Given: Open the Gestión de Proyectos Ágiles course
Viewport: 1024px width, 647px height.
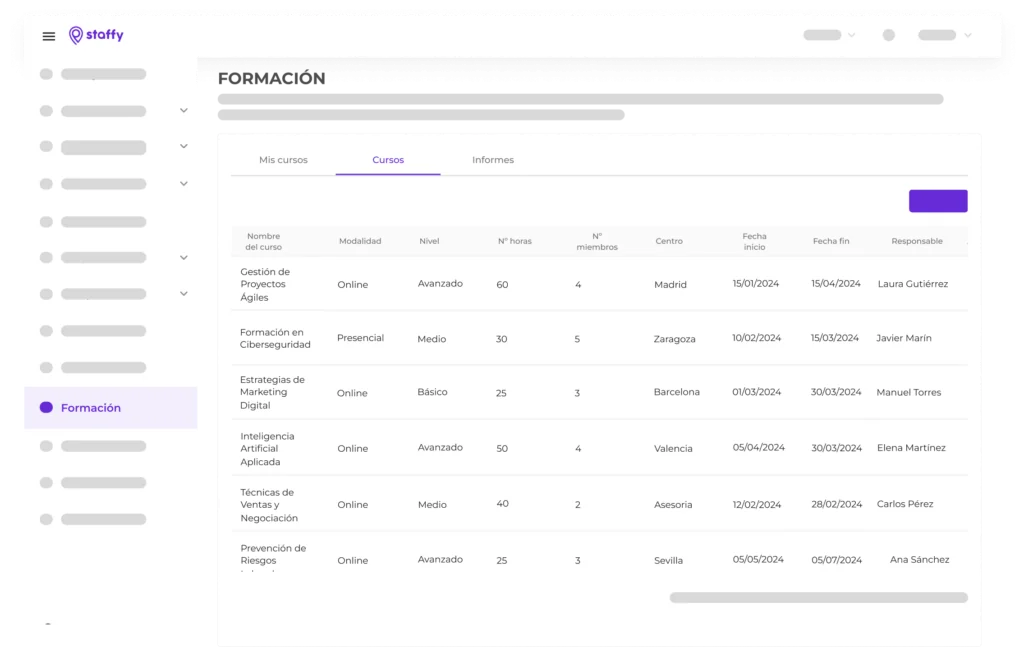Looking at the screenshot, I should [265, 284].
